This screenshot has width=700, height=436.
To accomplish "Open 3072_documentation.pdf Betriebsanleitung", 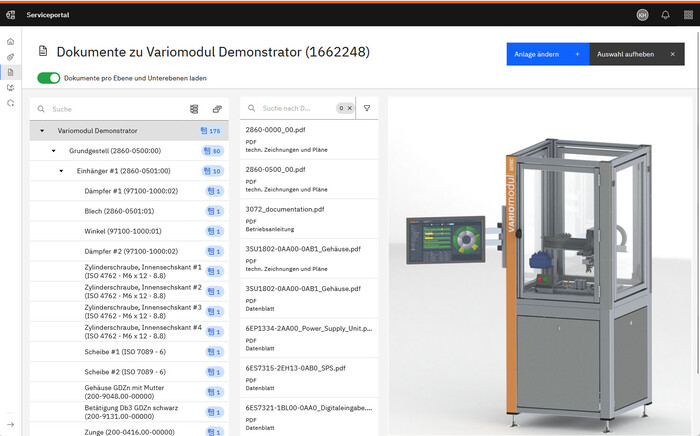I will (x=309, y=219).
